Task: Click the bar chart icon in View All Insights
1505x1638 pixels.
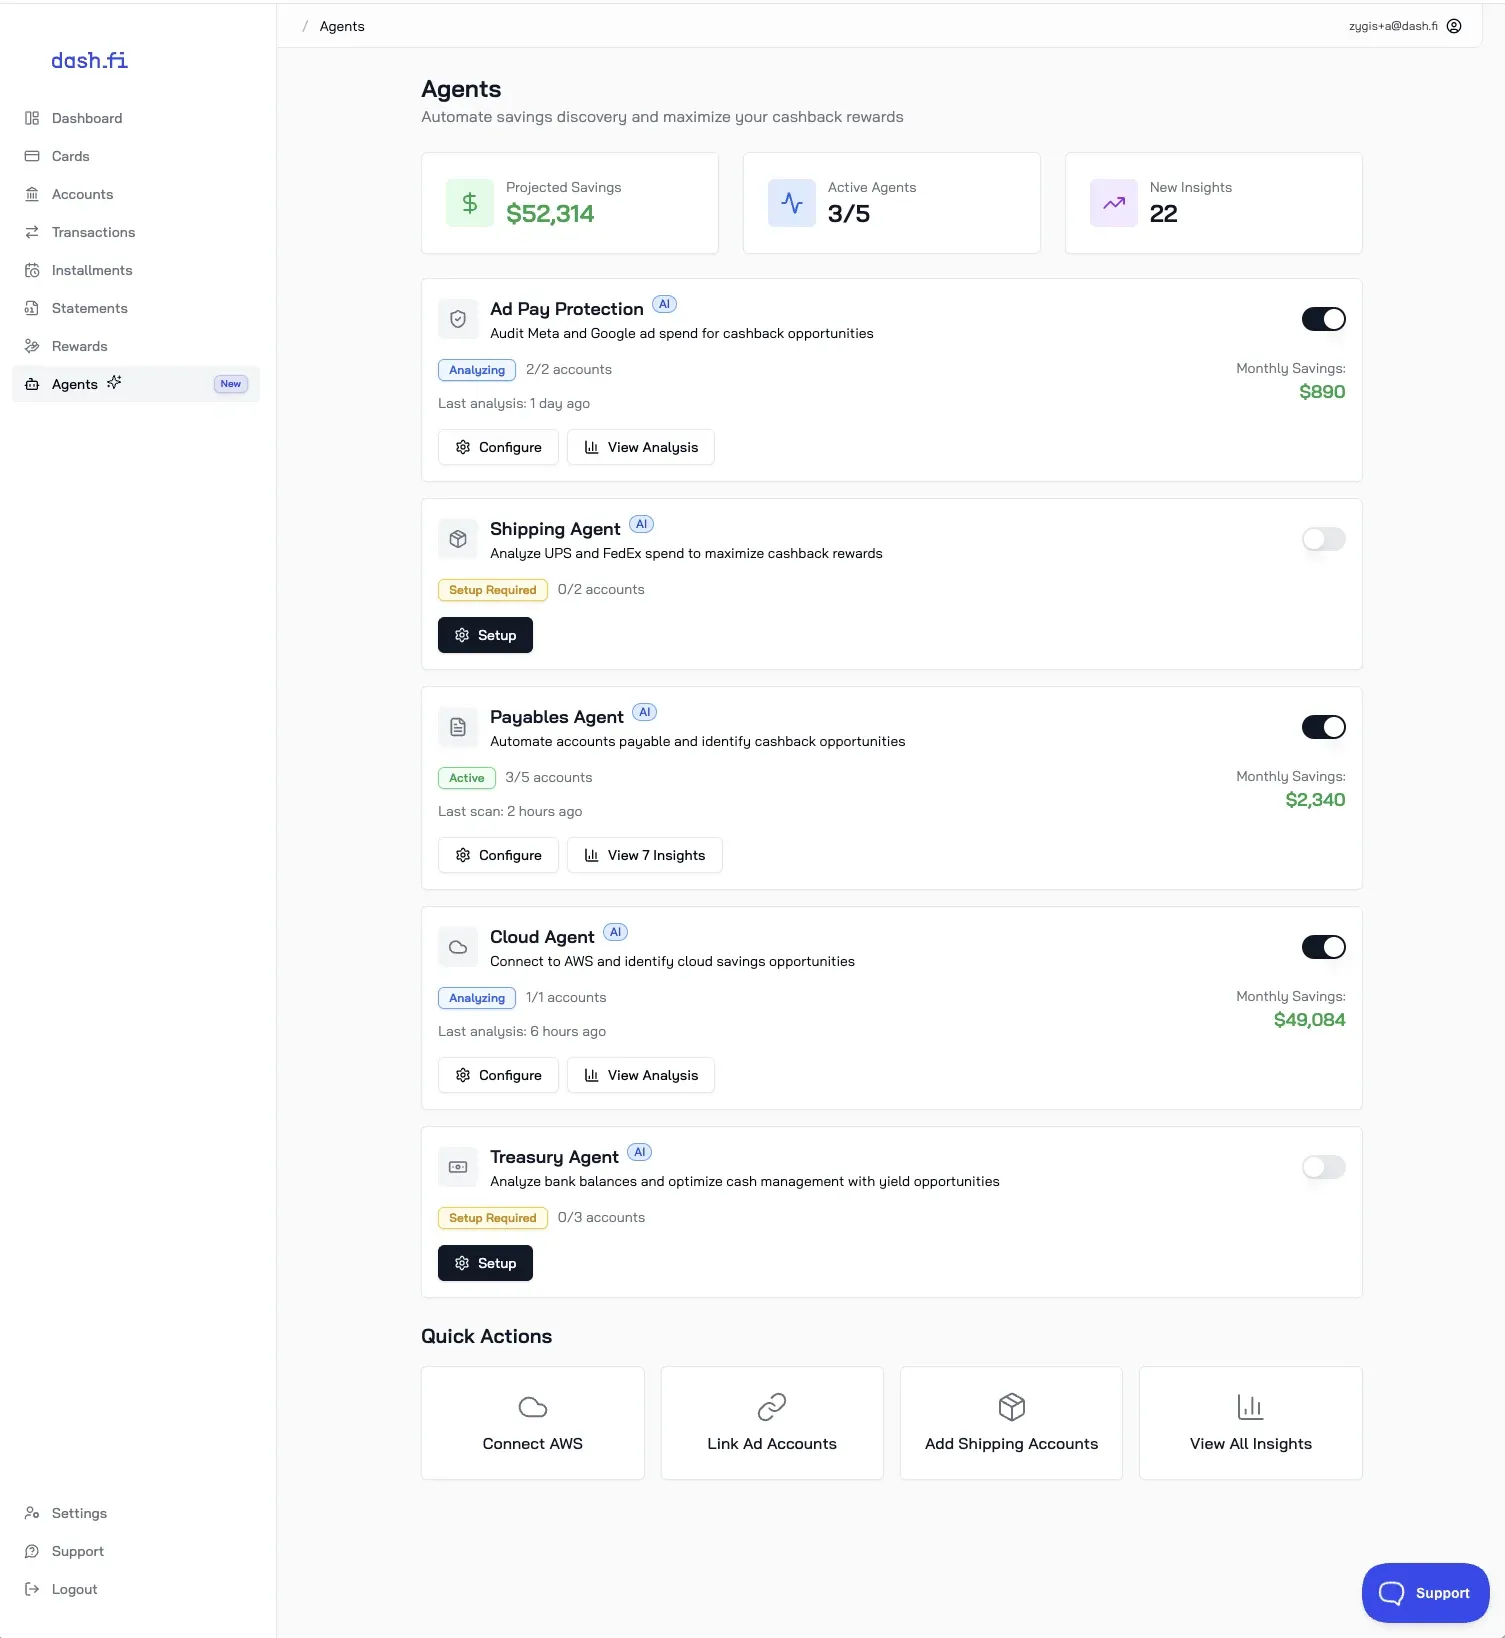Action: (x=1251, y=1407)
